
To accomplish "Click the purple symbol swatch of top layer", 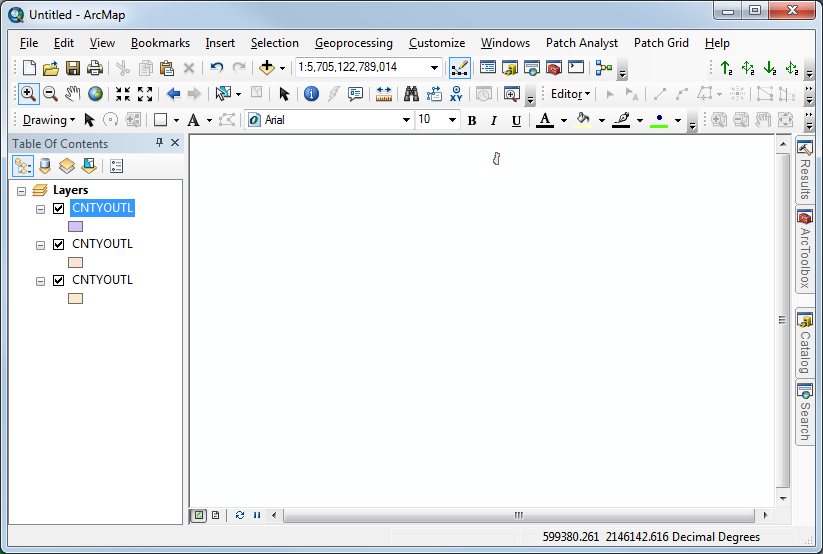I will pyautogui.click(x=75, y=227).
